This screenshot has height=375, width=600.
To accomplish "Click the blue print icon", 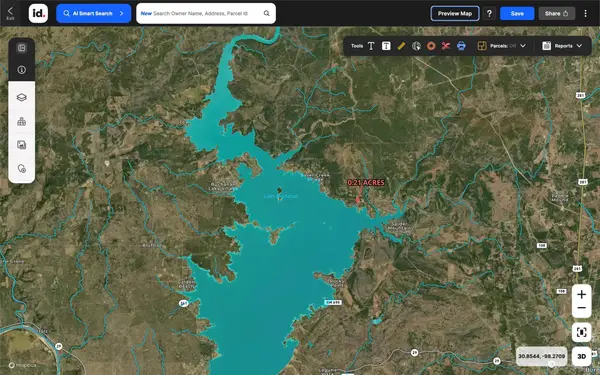I will point(461,46).
